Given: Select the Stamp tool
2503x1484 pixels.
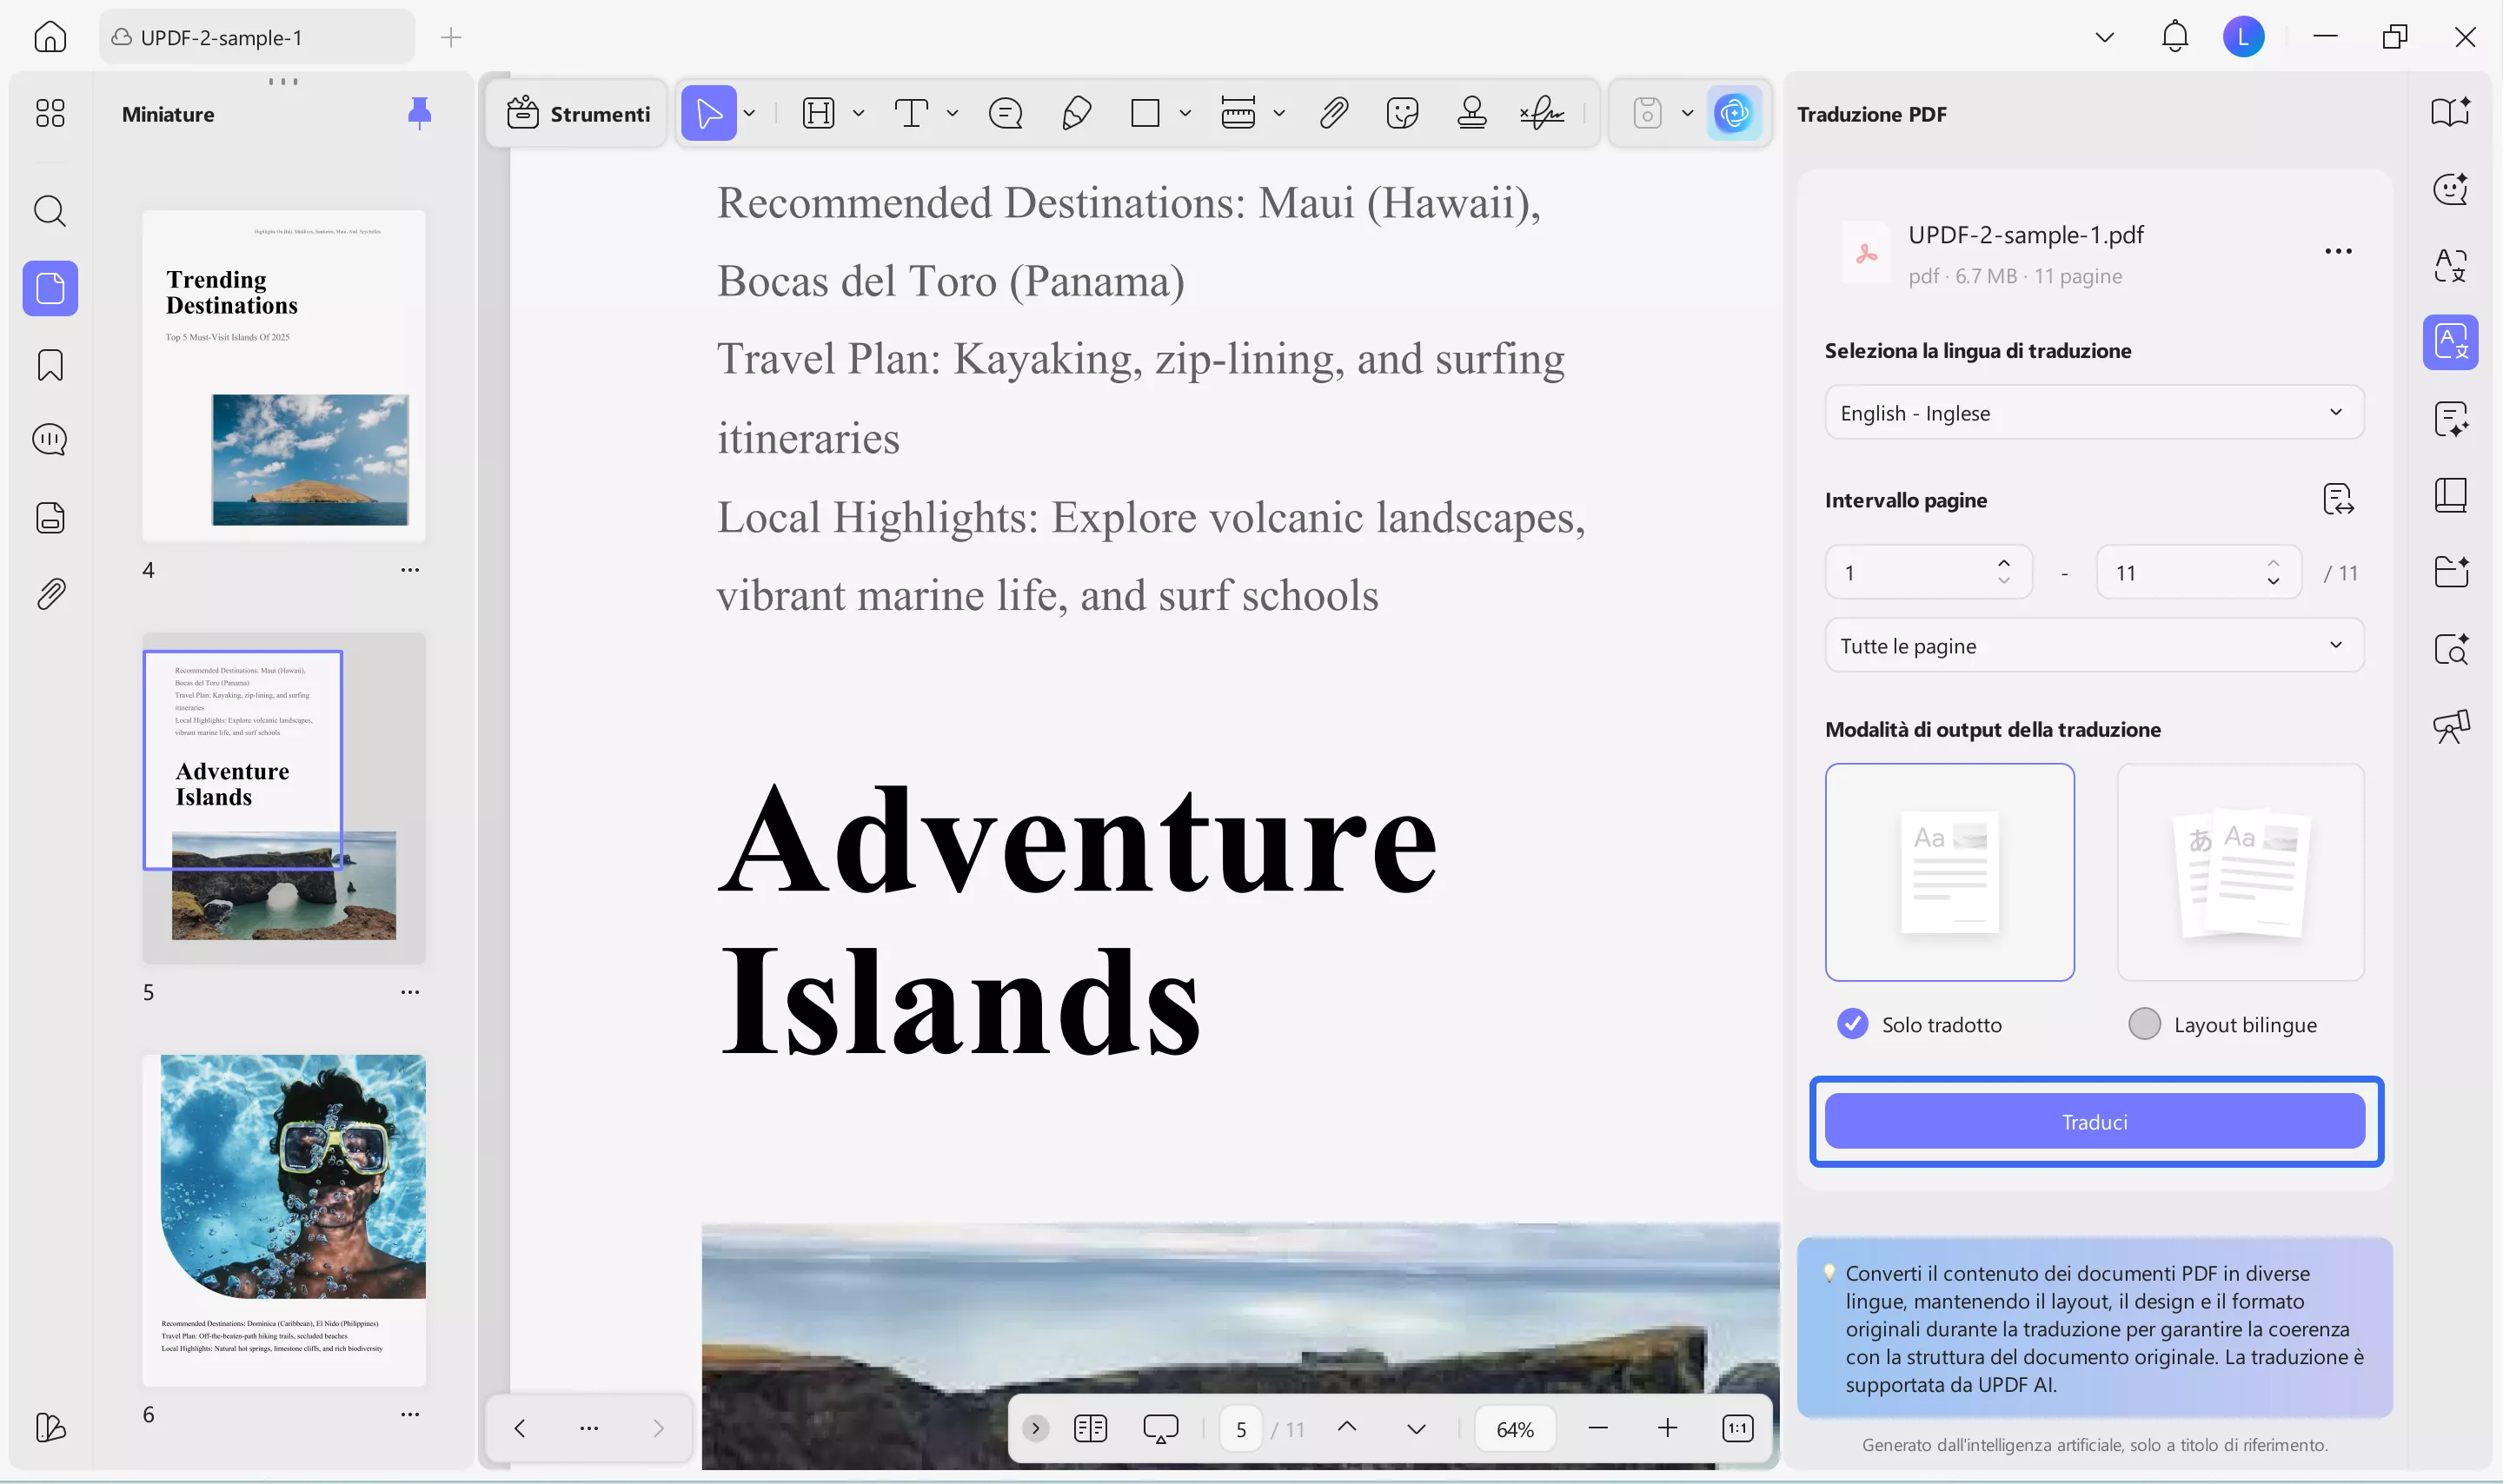Looking at the screenshot, I should [1471, 113].
